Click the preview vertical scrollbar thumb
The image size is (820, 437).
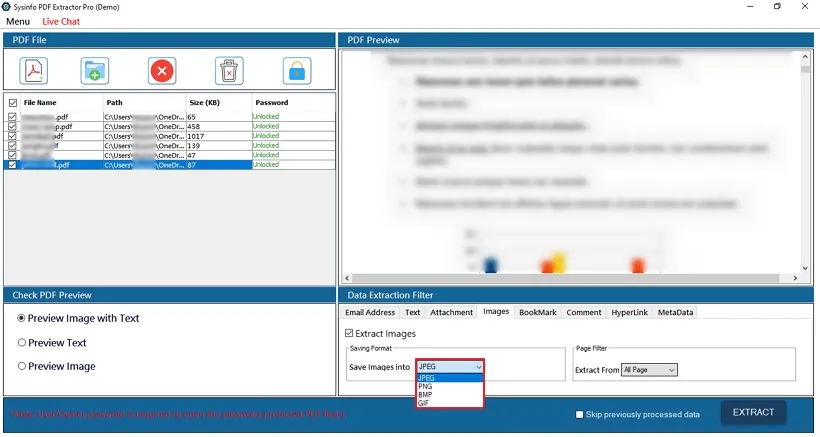pos(805,68)
